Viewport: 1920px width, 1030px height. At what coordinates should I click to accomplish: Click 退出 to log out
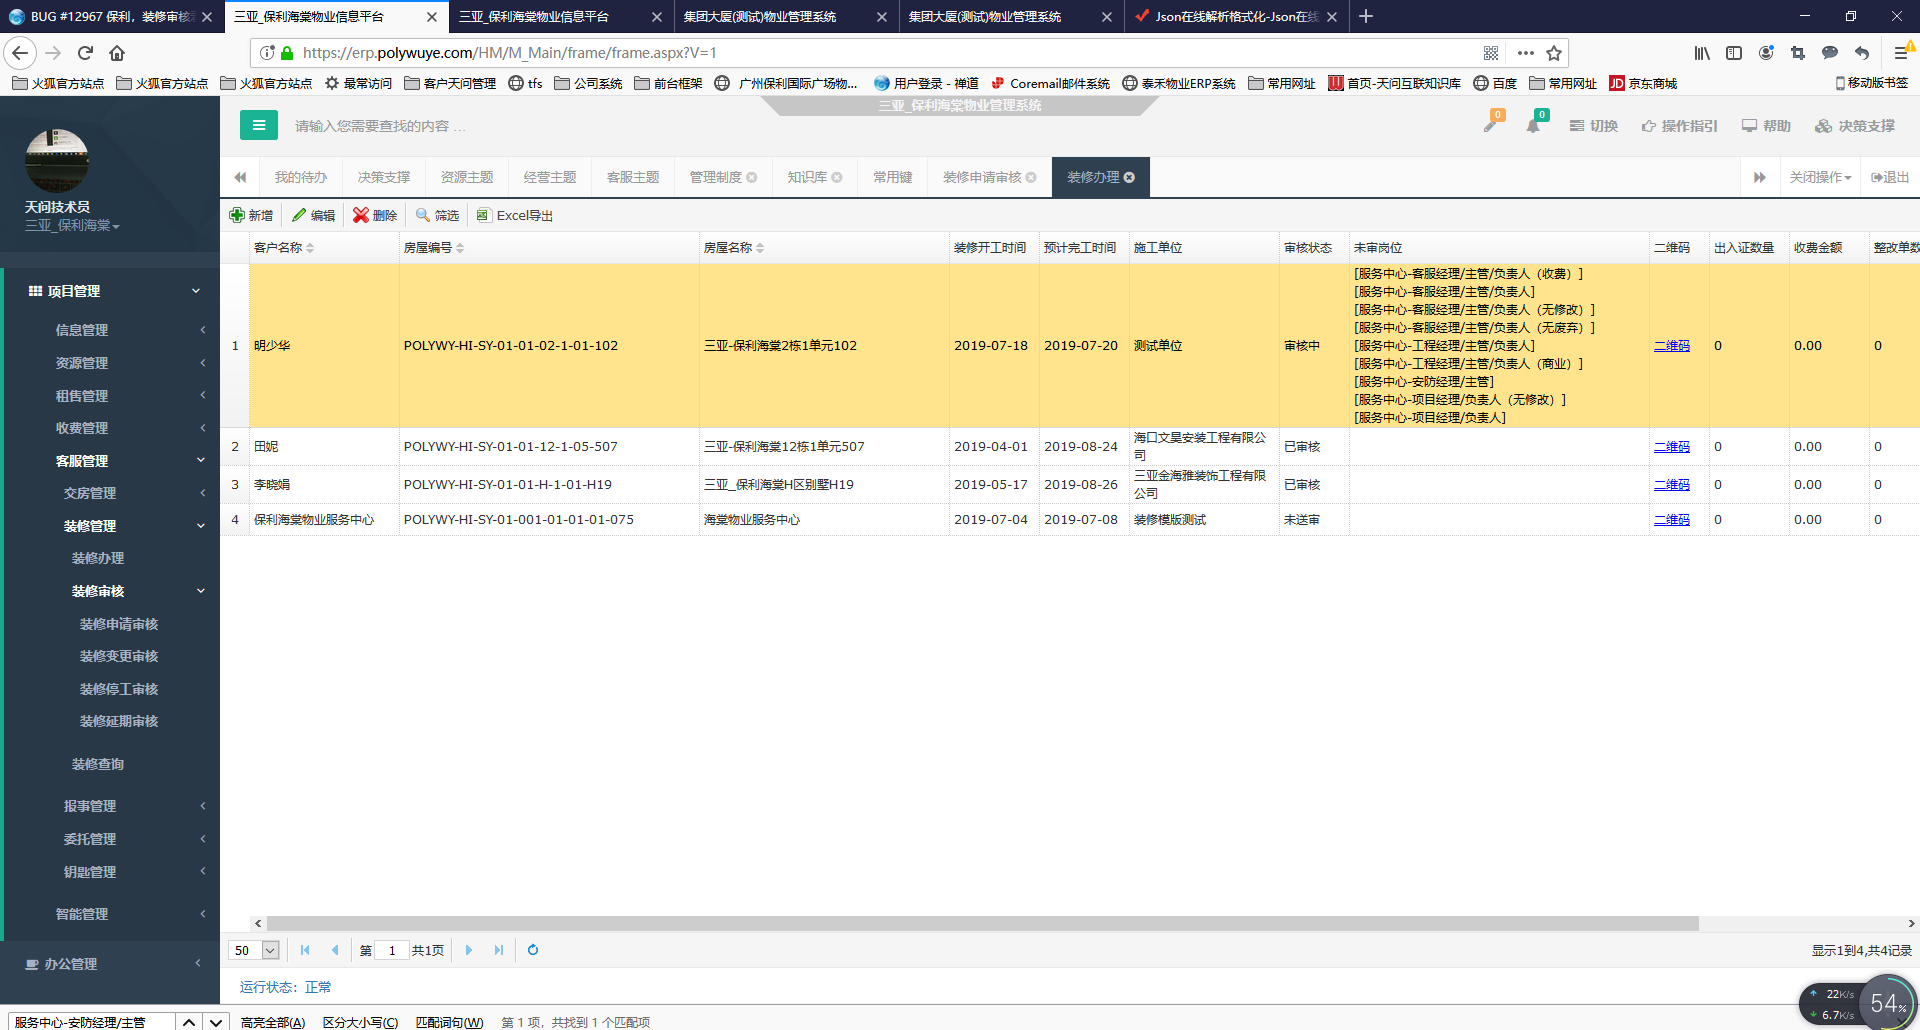[1890, 177]
